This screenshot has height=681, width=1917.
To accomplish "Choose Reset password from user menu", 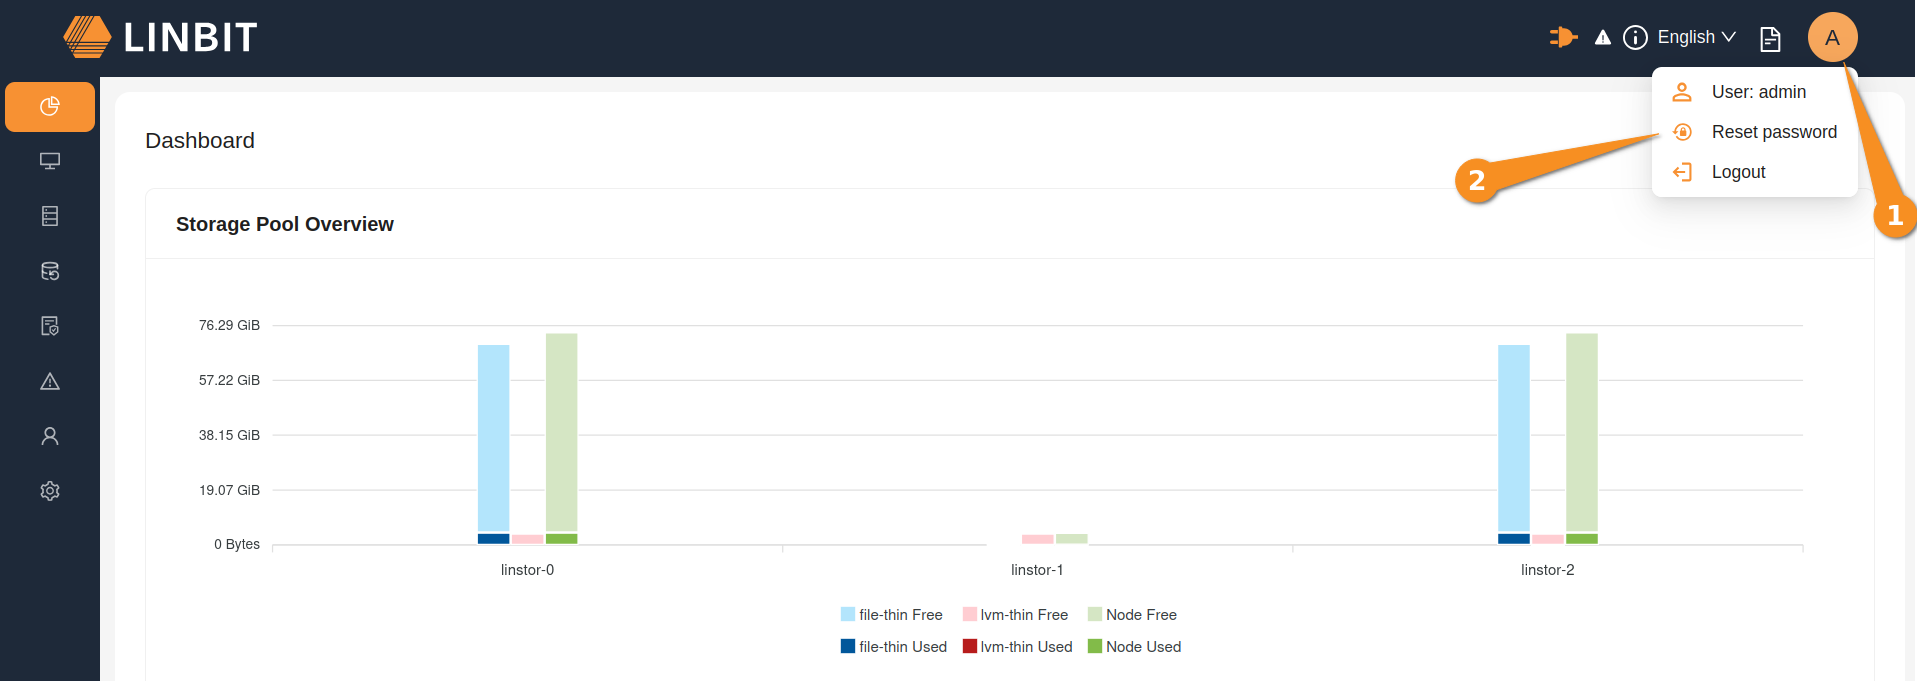I will point(1755,132).
